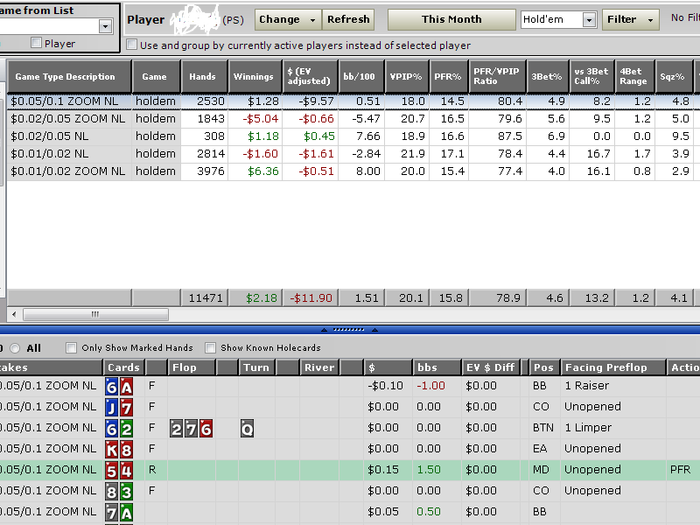
Task: Click the 6 A hole cards icon
Action: click(x=119, y=386)
